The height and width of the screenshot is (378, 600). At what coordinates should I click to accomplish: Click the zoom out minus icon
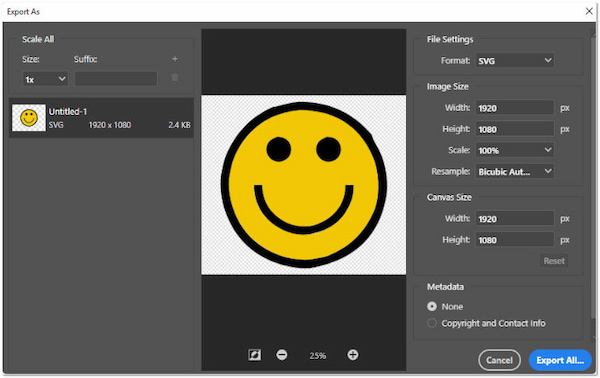282,355
